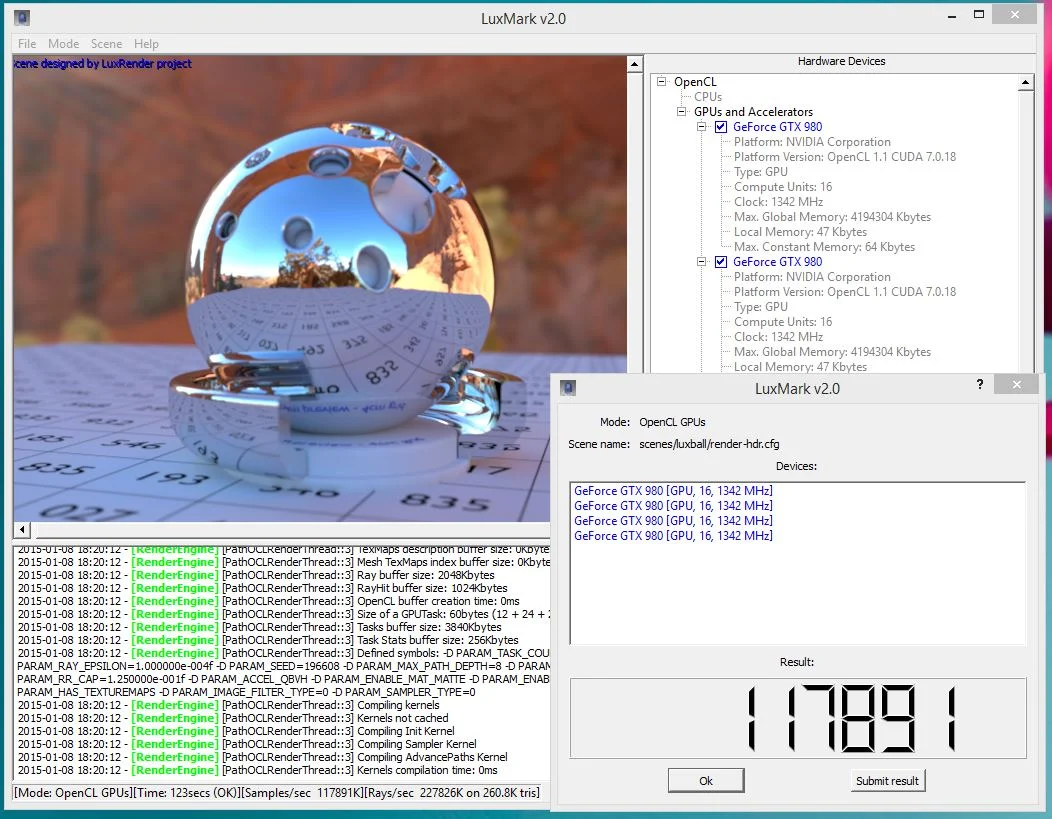This screenshot has height=819, width=1052.
Task: Select first device's Compute Units: 16 row
Action: coord(782,187)
